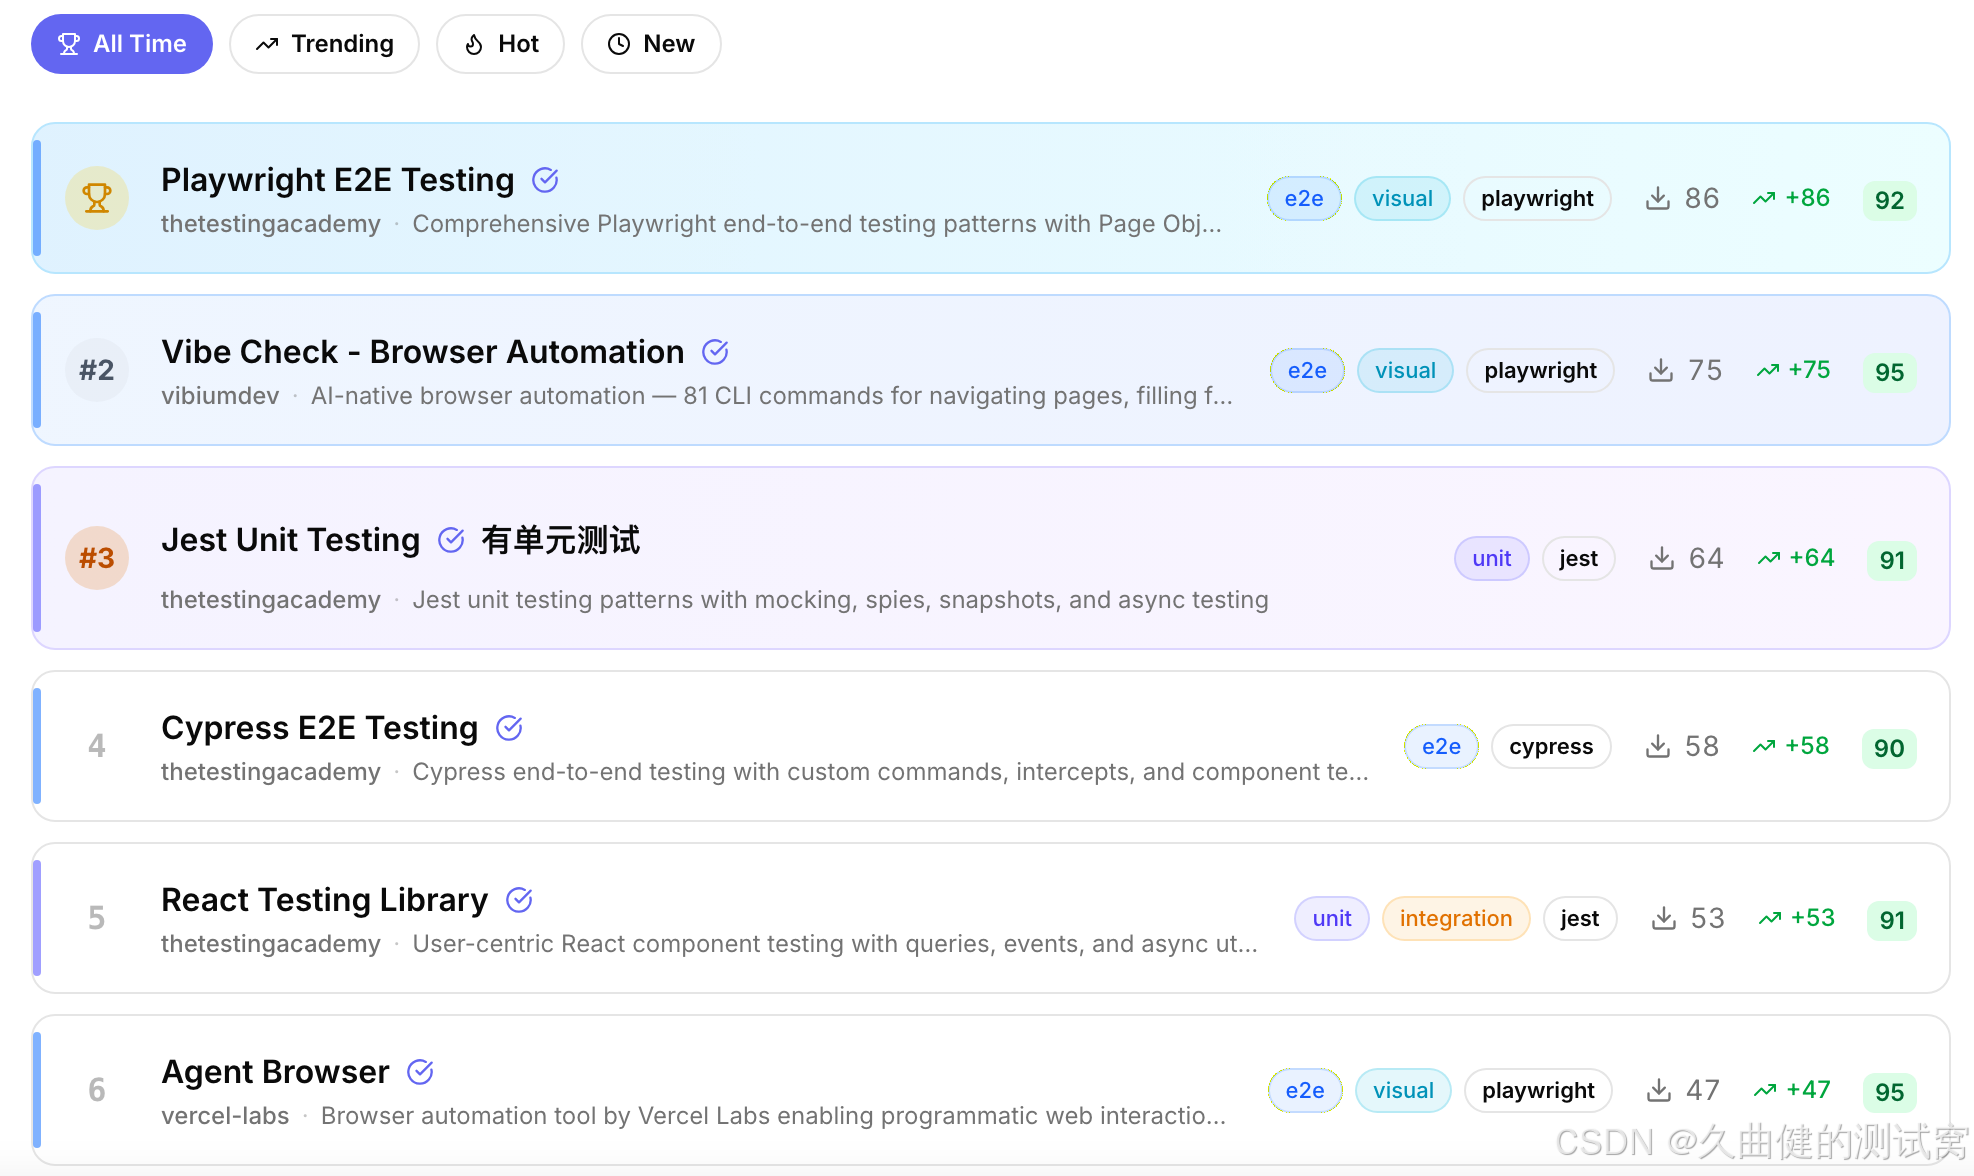Click playwright tag on Vibe Check row
Image resolution: width=1974 pixels, height=1176 pixels.
1540,370
